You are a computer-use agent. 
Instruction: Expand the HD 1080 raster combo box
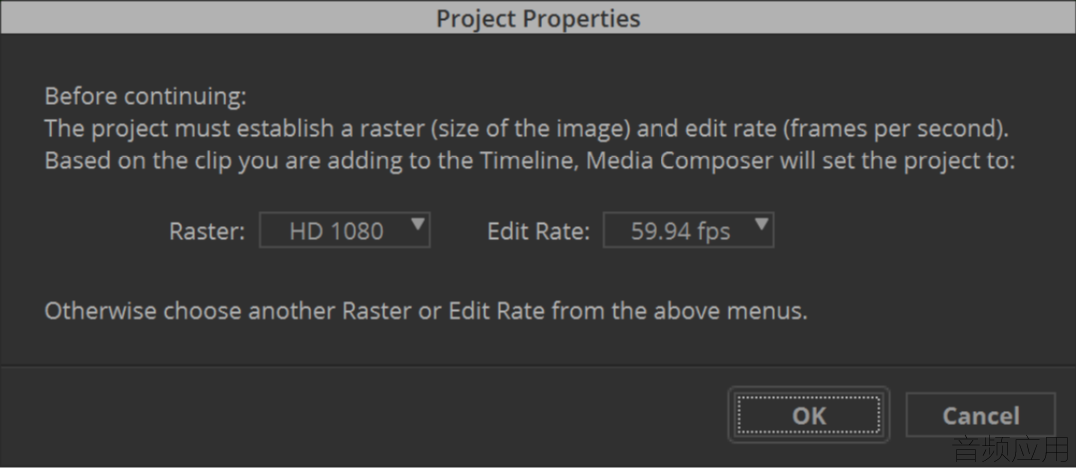pyautogui.click(x=344, y=230)
